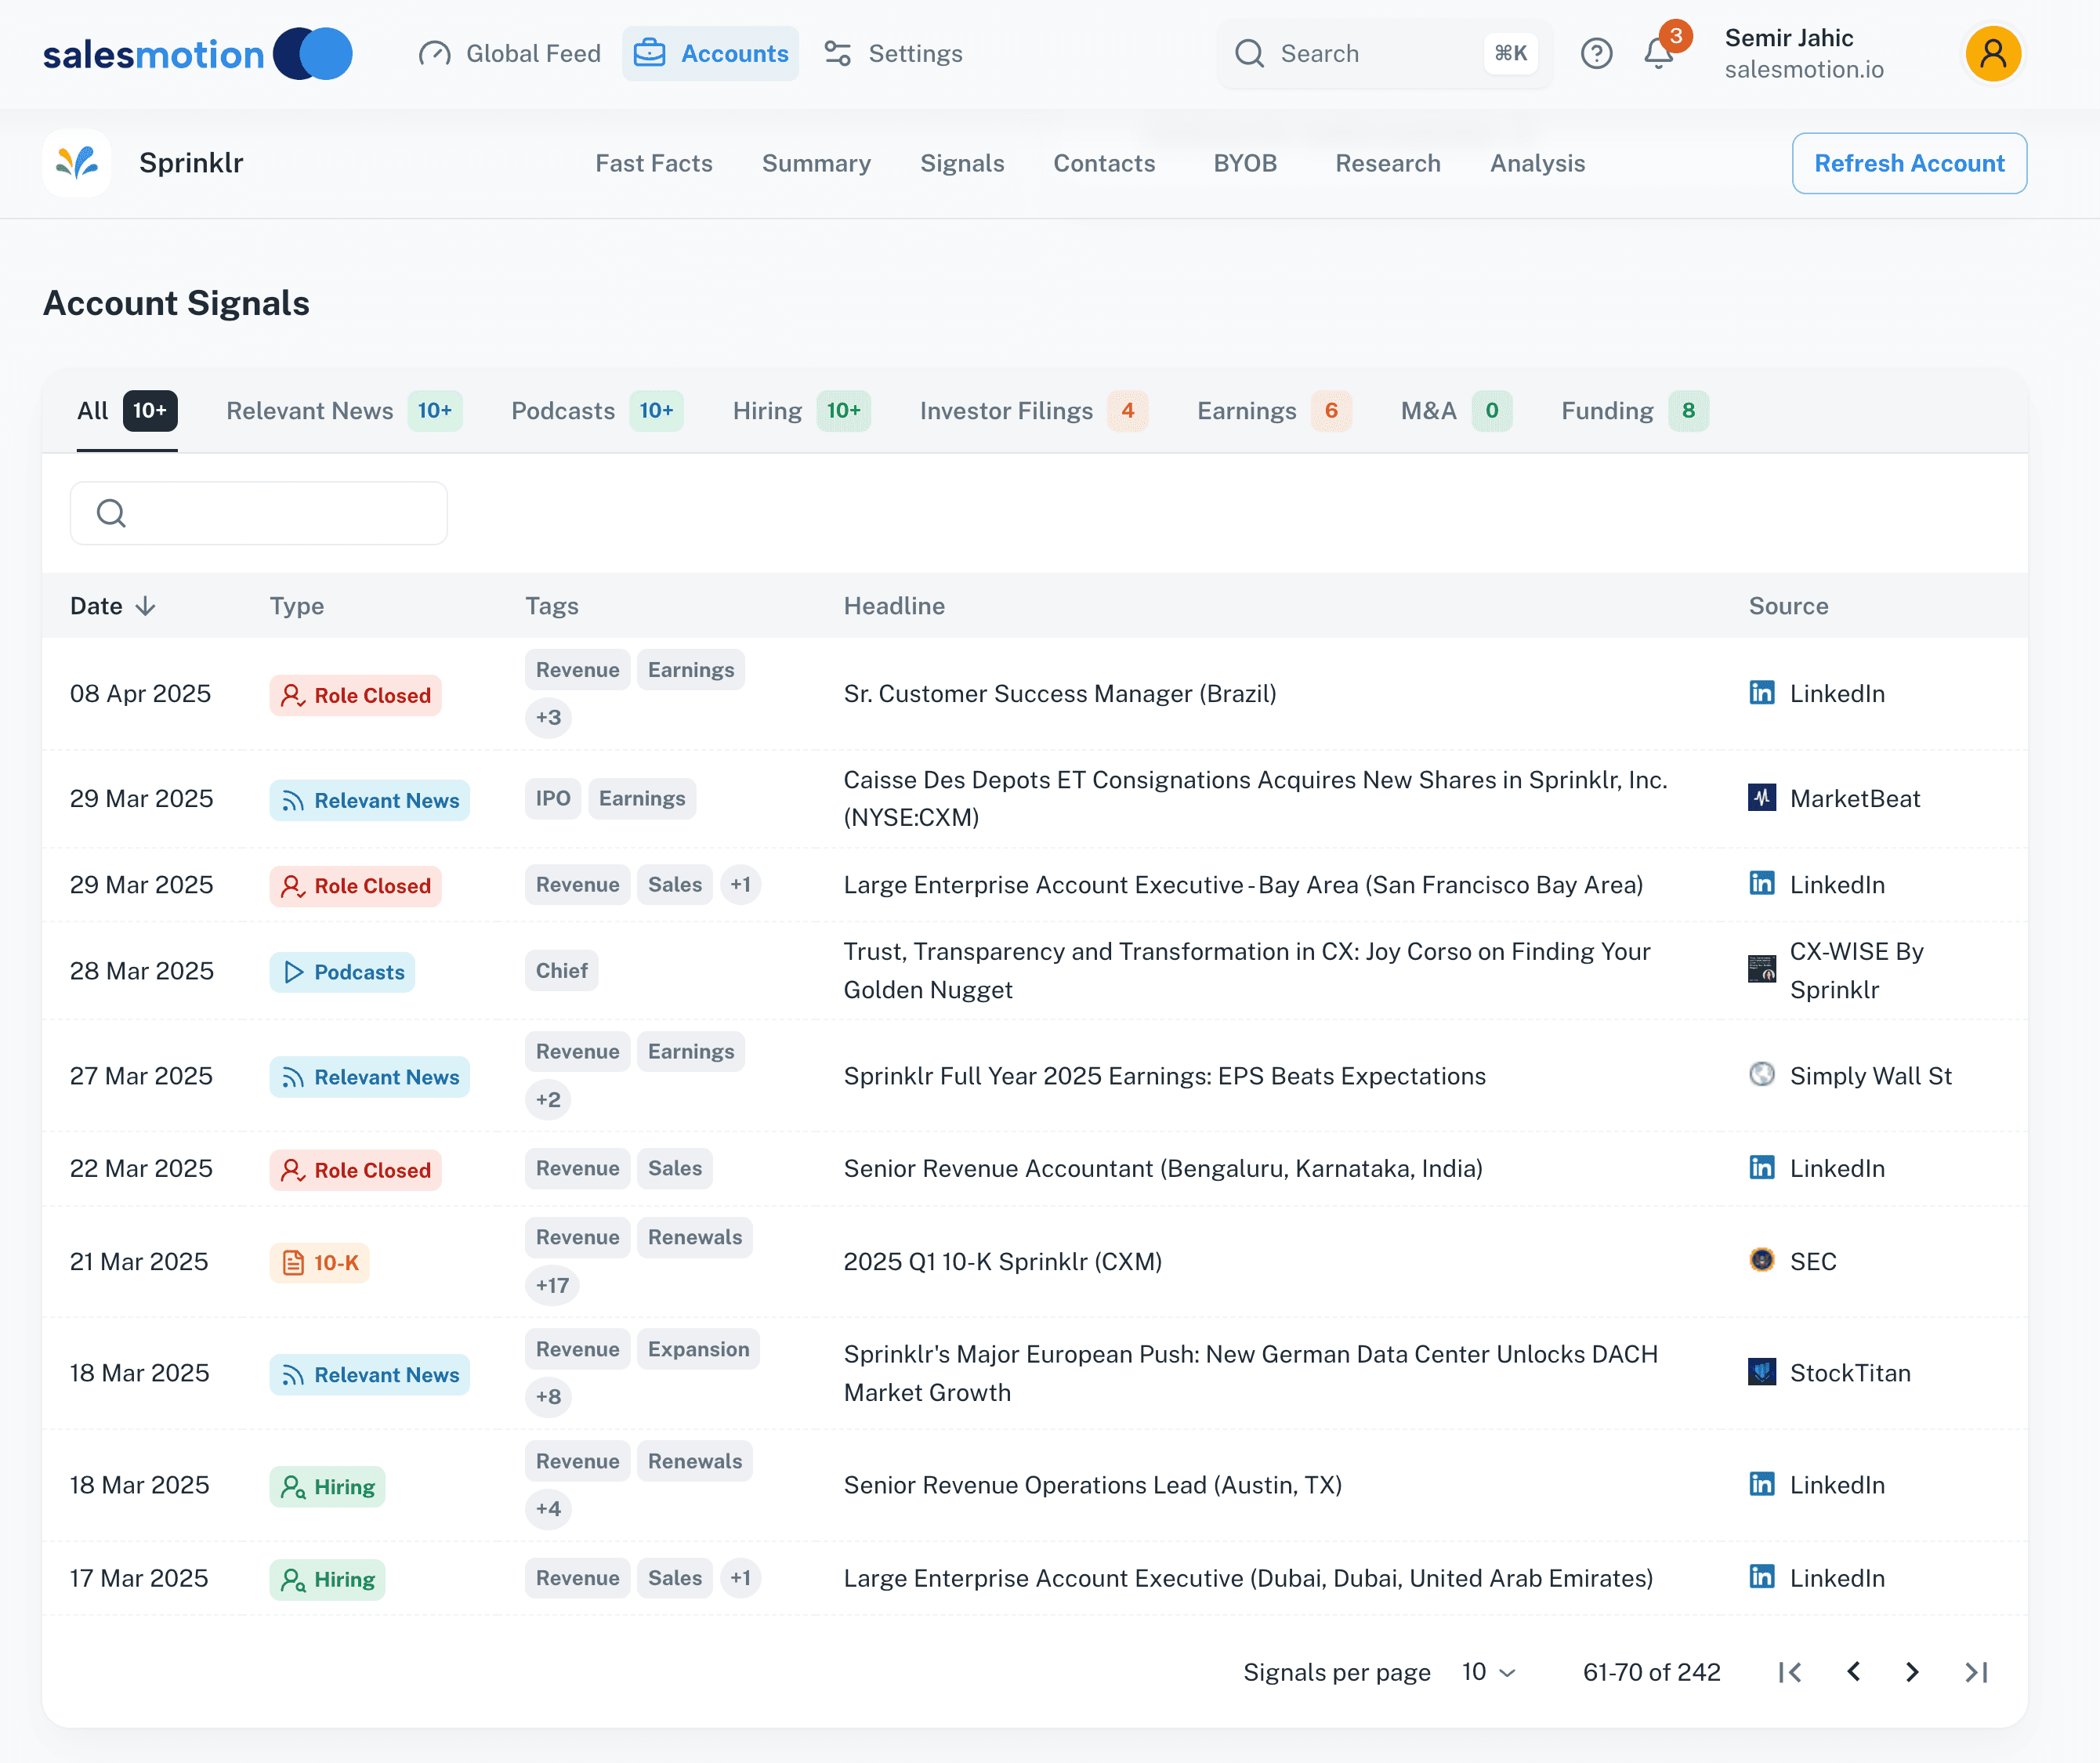Open the help question mark icon
The image size is (2100, 1763).
pos(1596,53)
